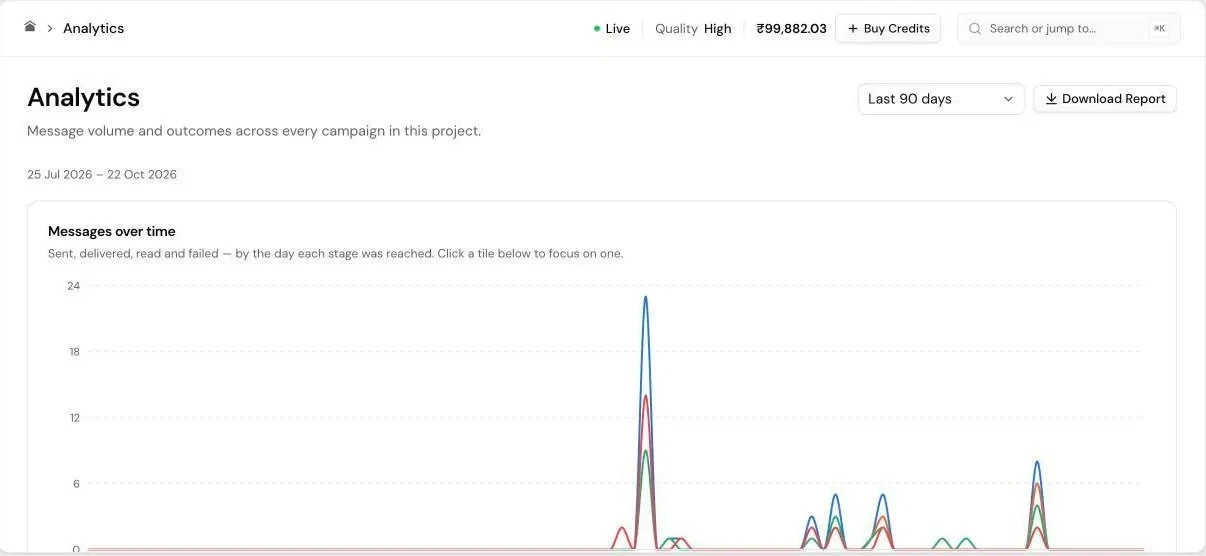Click the ⌘K shortcut badge
The height and width of the screenshot is (556, 1206).
click(x=1159, y=29)
